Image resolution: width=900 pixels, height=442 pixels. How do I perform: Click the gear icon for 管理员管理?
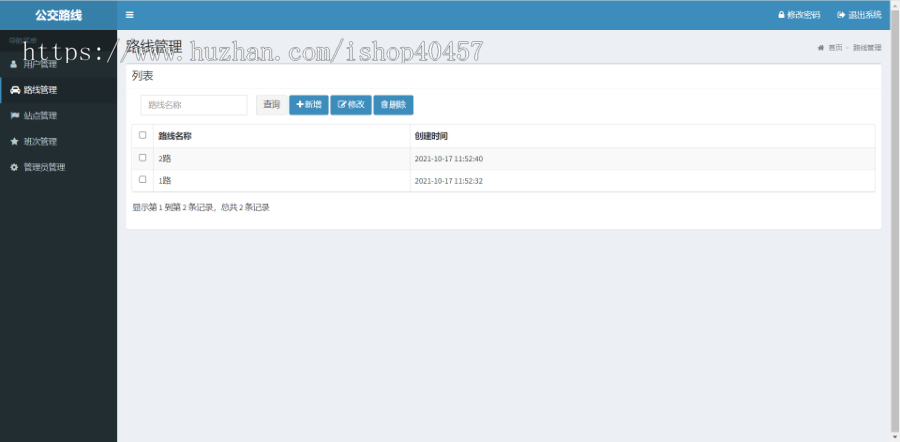click(15, 167)
